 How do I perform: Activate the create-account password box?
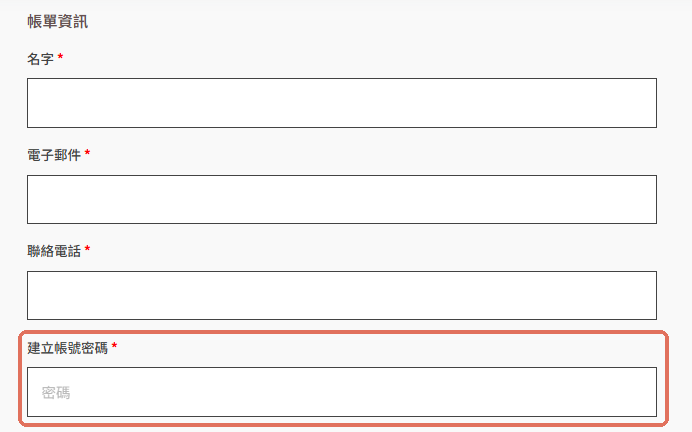pyautogui.click(x=342, y=392)
